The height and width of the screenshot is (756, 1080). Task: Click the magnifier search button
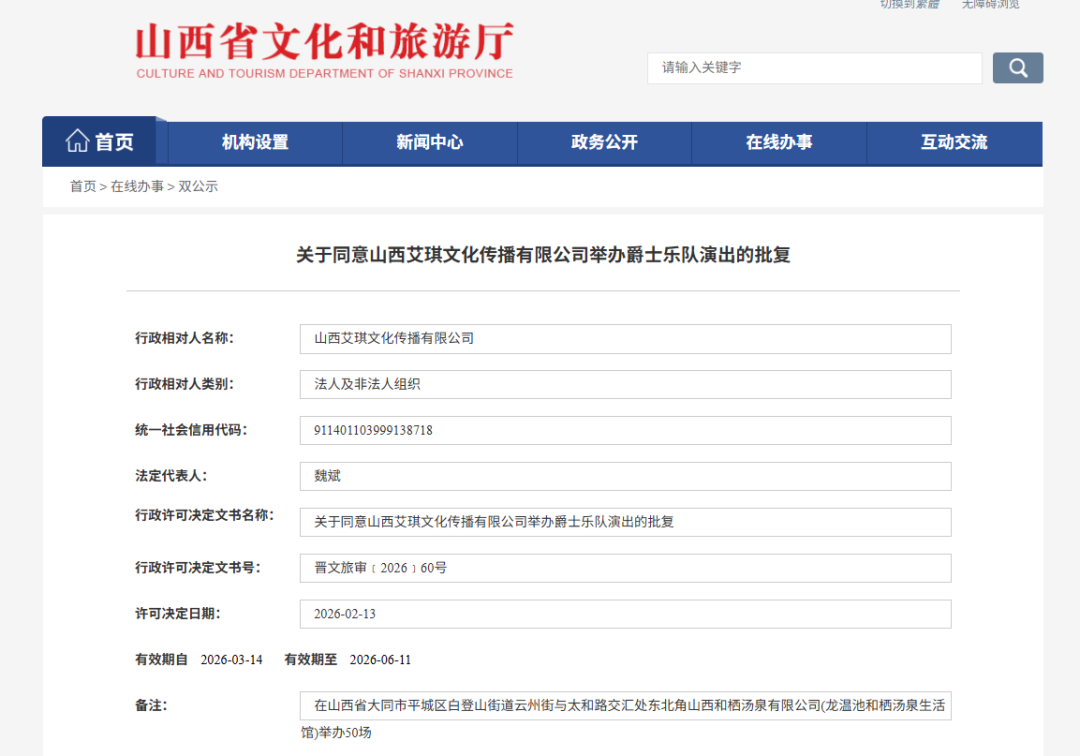(x=1017, y=68)
